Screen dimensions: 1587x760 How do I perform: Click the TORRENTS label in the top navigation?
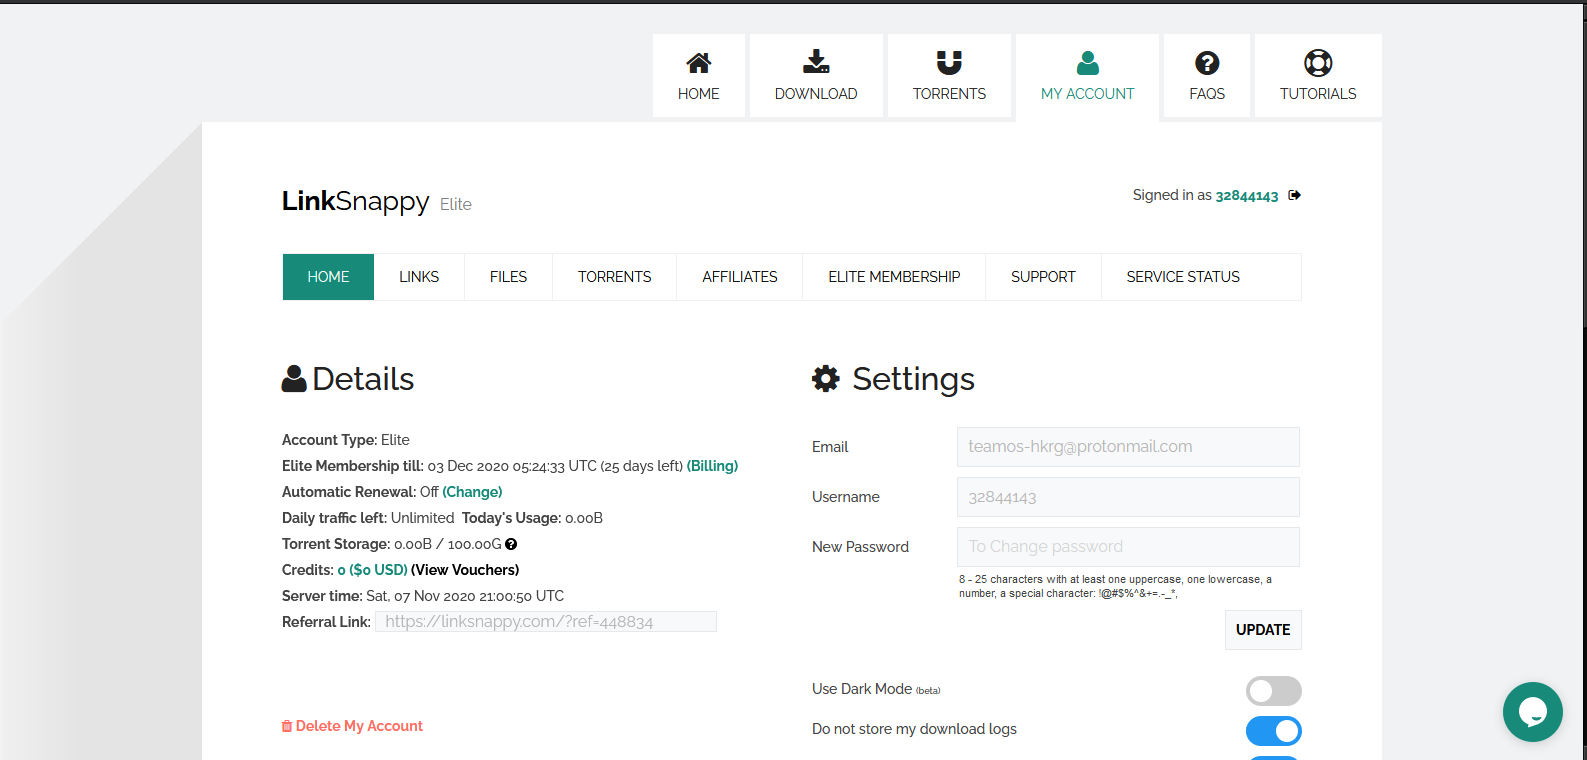[x=949, y=94]
